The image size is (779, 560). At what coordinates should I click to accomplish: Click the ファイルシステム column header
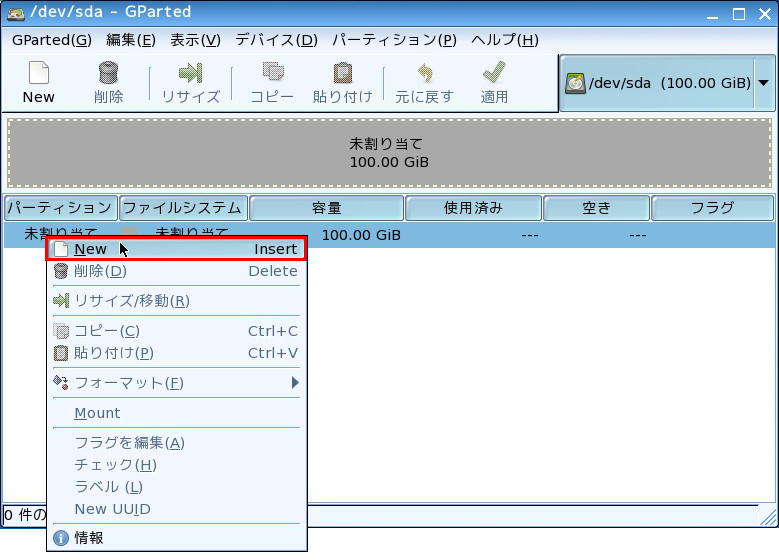(x=183, y=208)
